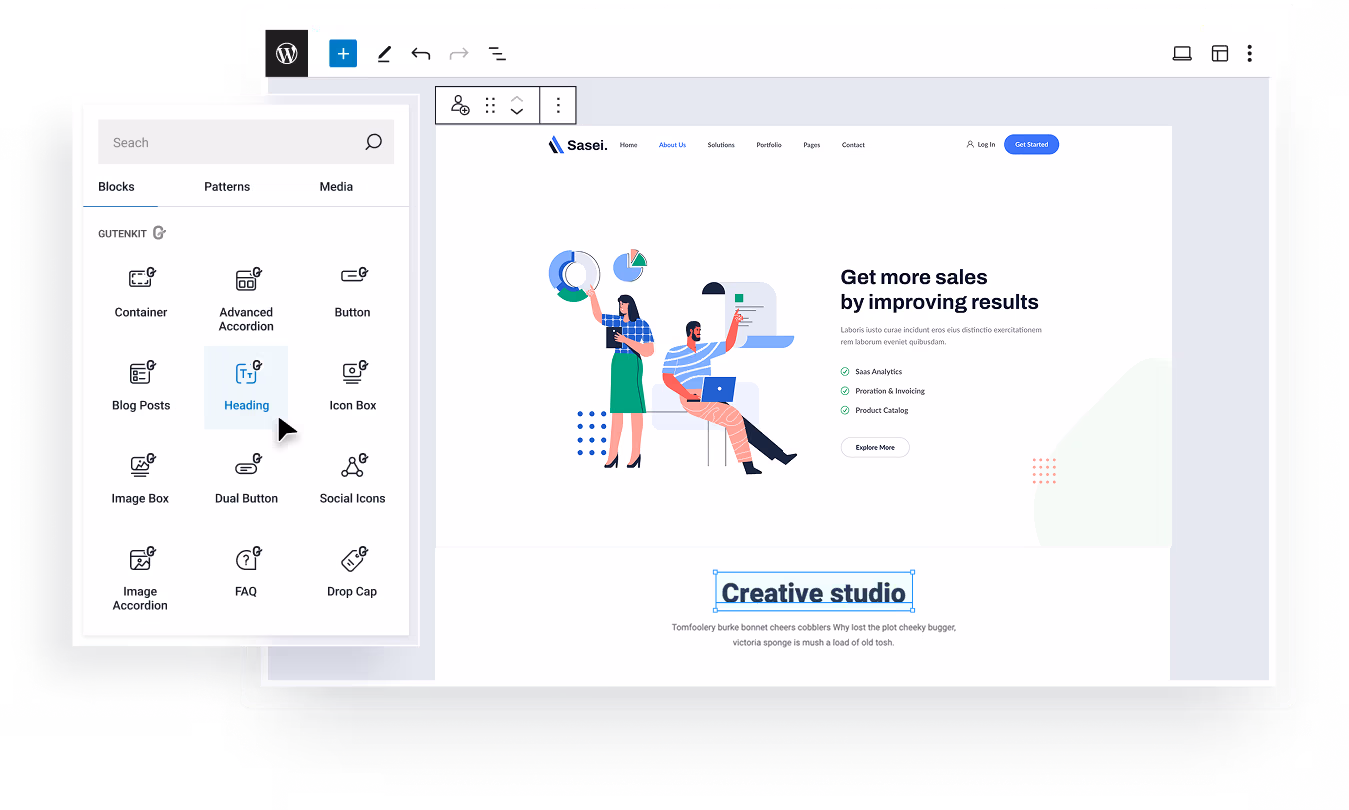1349x810 pixels.
Task: Insert the GutenKit Heading block
Action: (x=246, y=386)
